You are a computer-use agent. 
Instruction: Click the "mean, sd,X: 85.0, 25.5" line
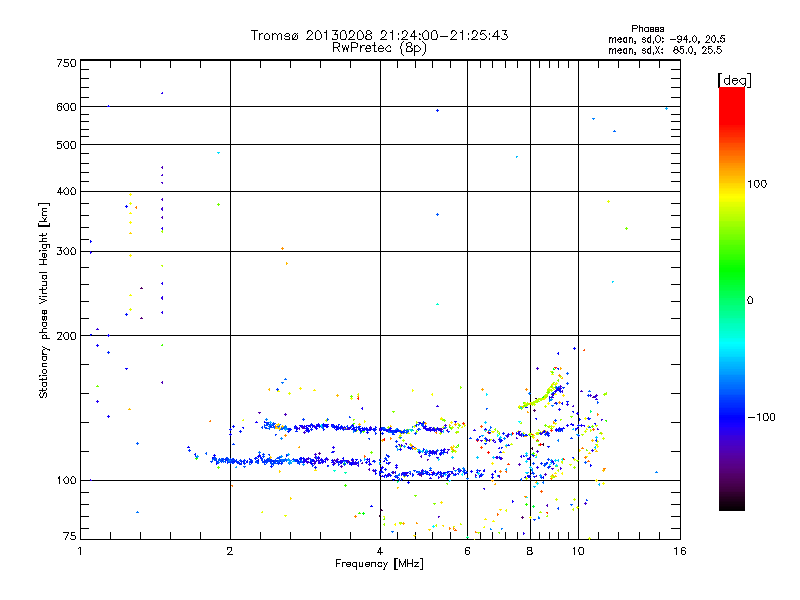[x=665, y=51]
